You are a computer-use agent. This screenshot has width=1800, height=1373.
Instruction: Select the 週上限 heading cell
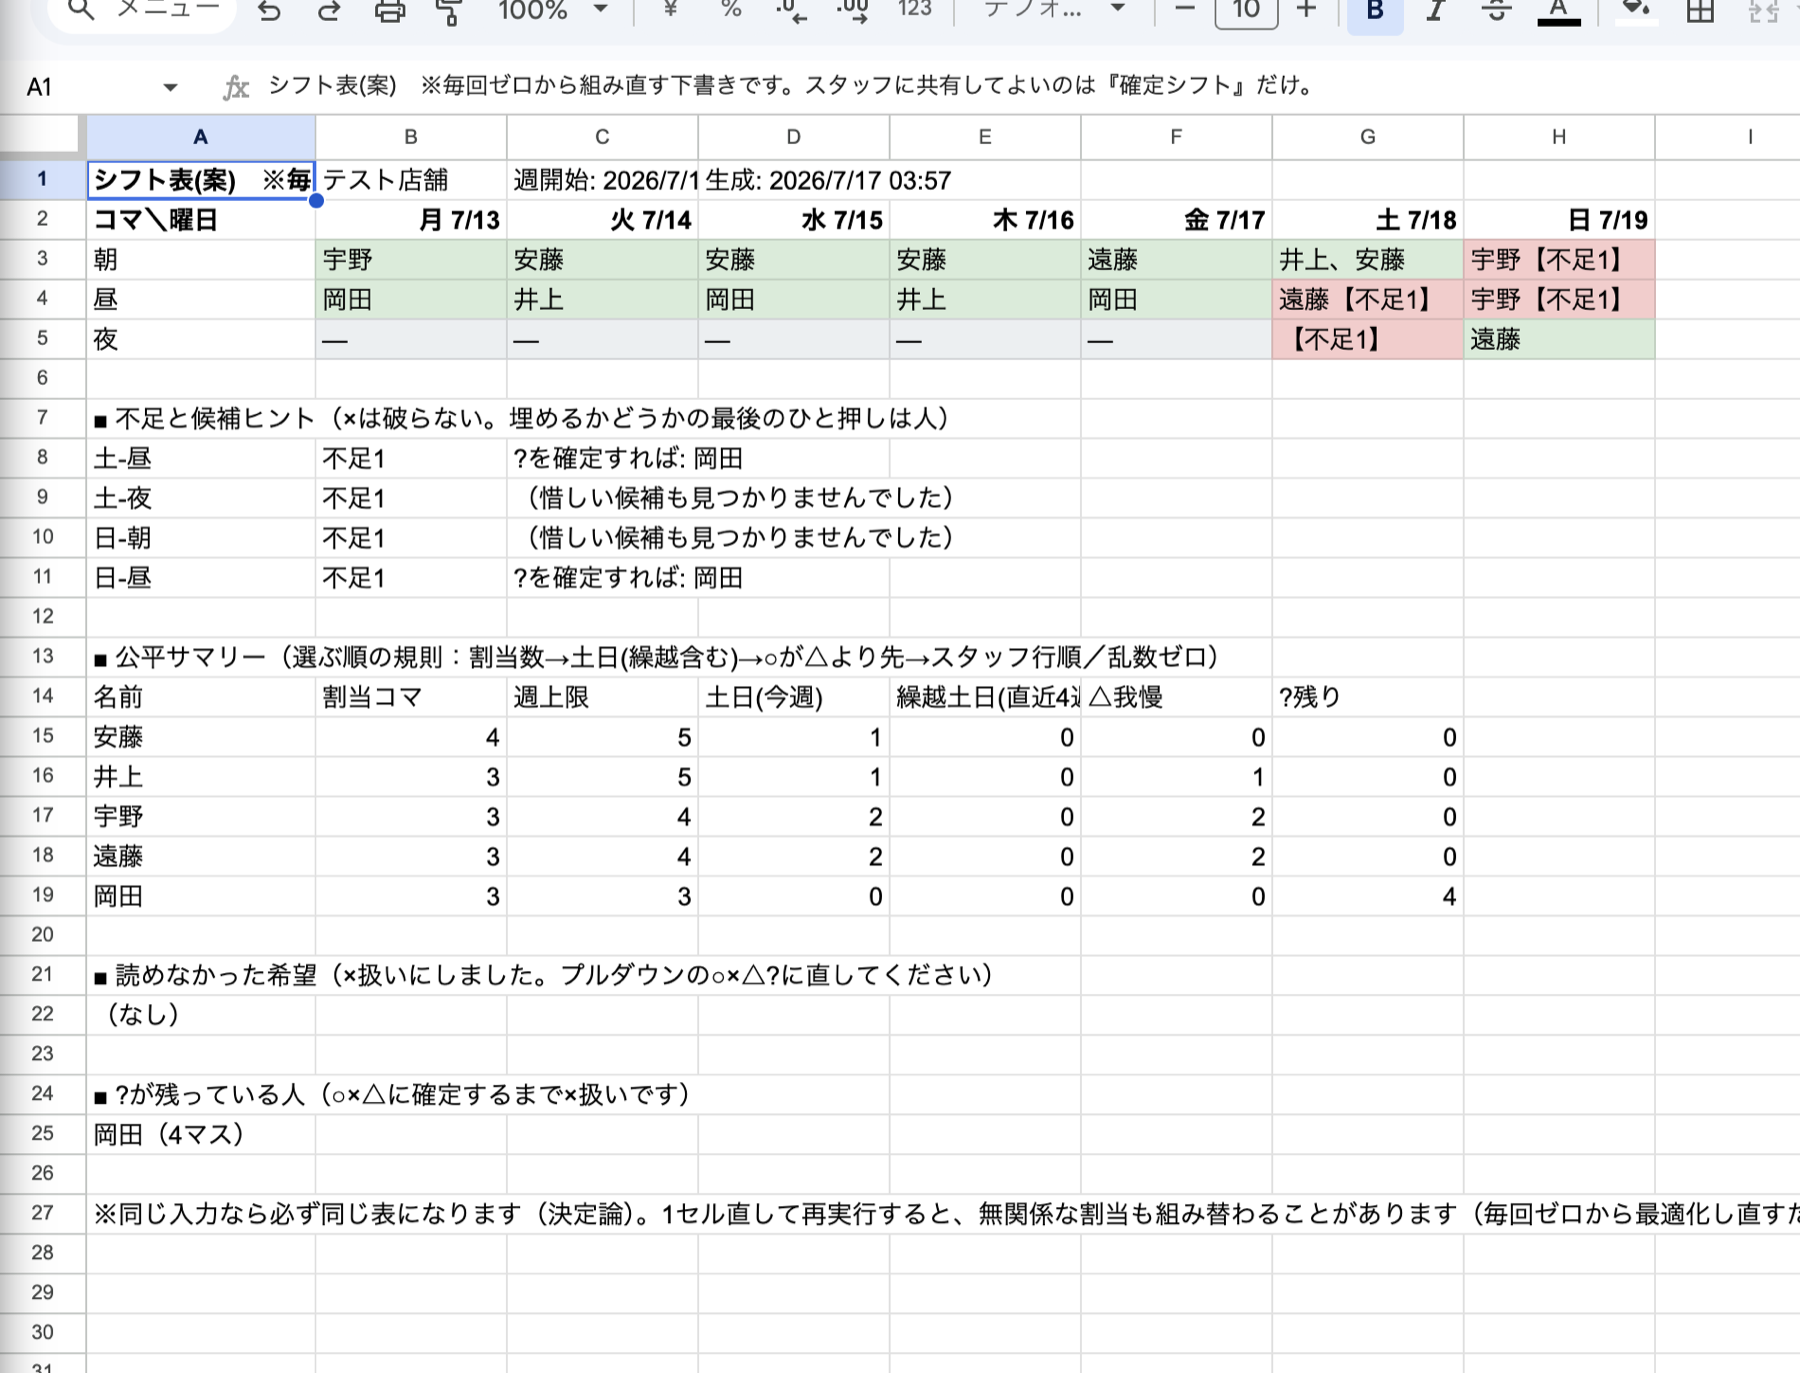coord(602,697)
